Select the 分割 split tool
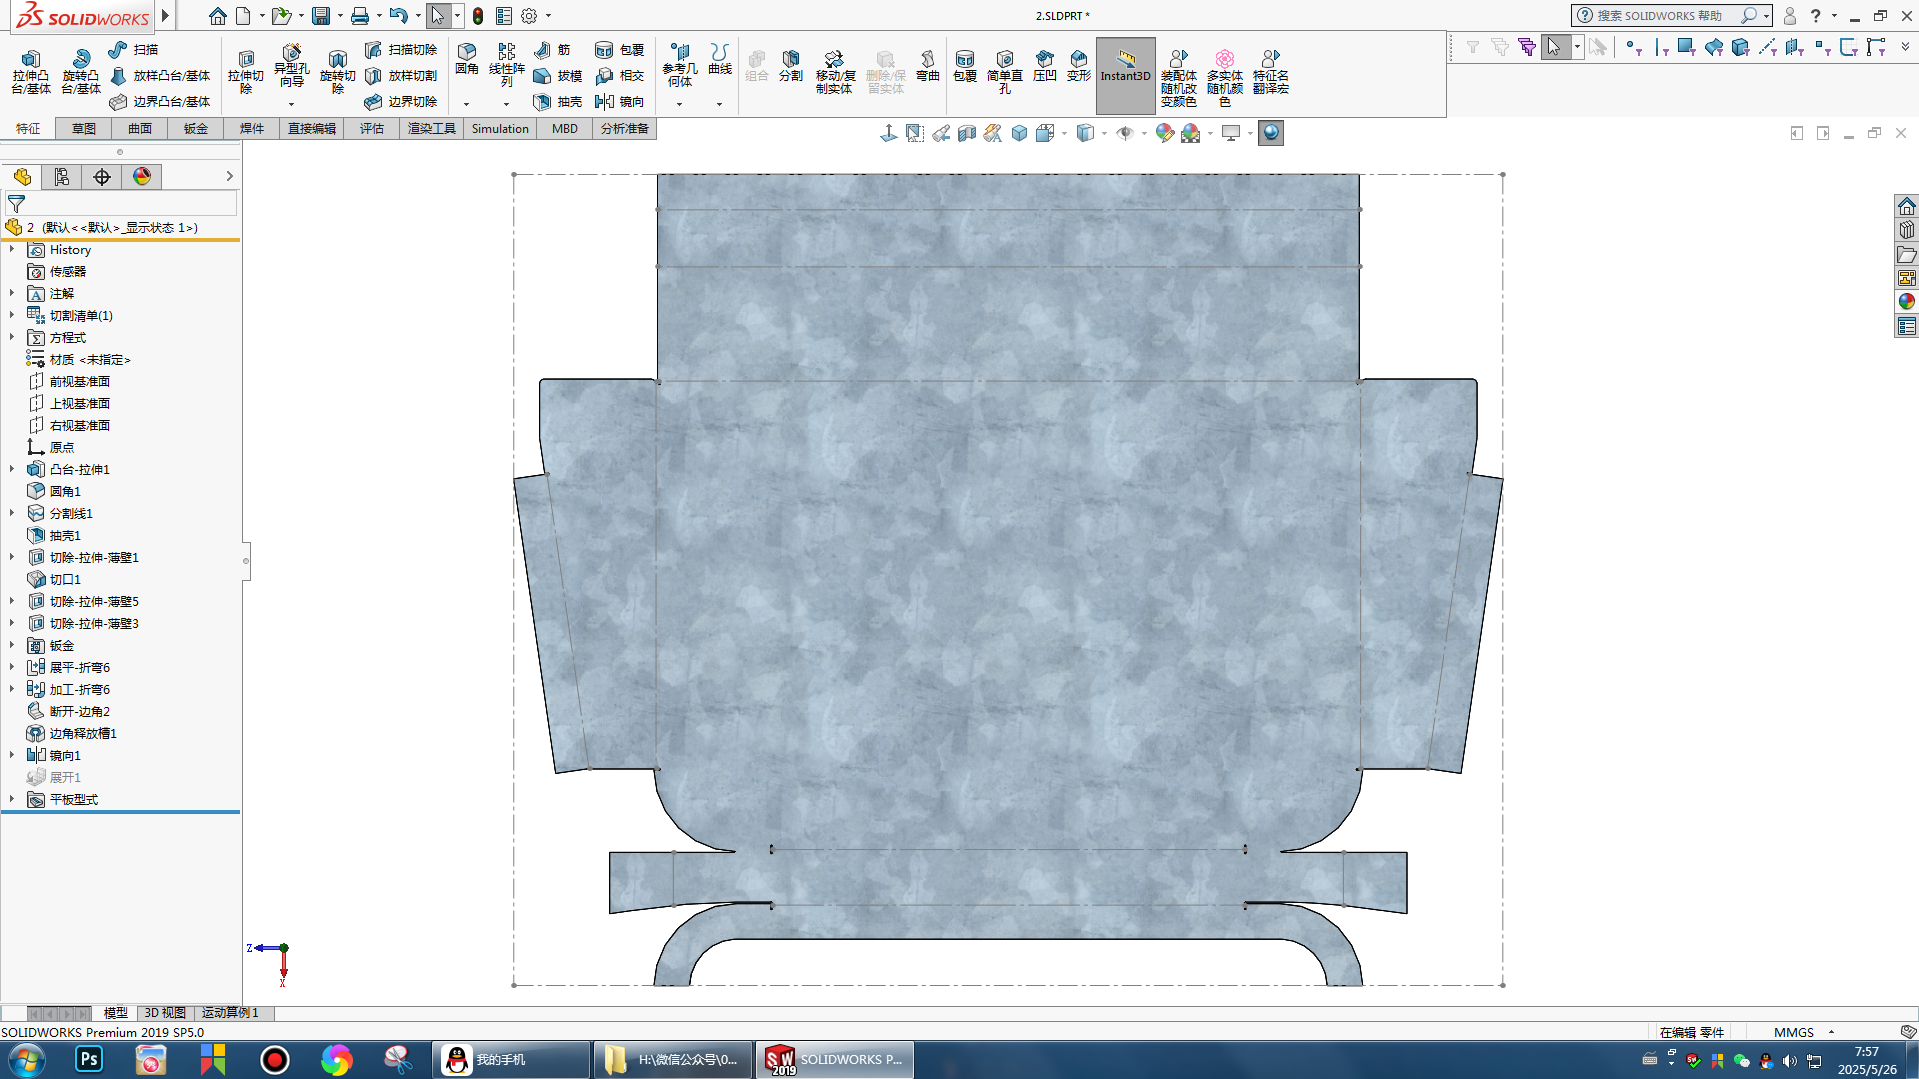The height and width of the screenshot is (1079, 1919). [x=791, y=66]
